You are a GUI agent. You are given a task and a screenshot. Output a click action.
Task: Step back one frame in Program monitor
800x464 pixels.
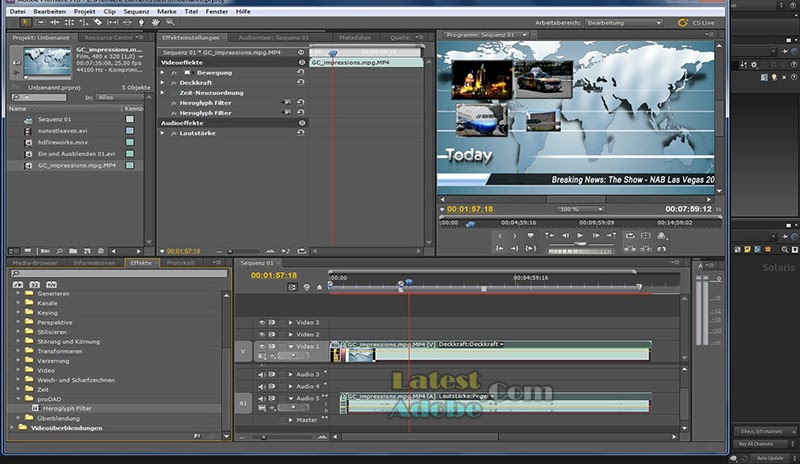(565, 235)
